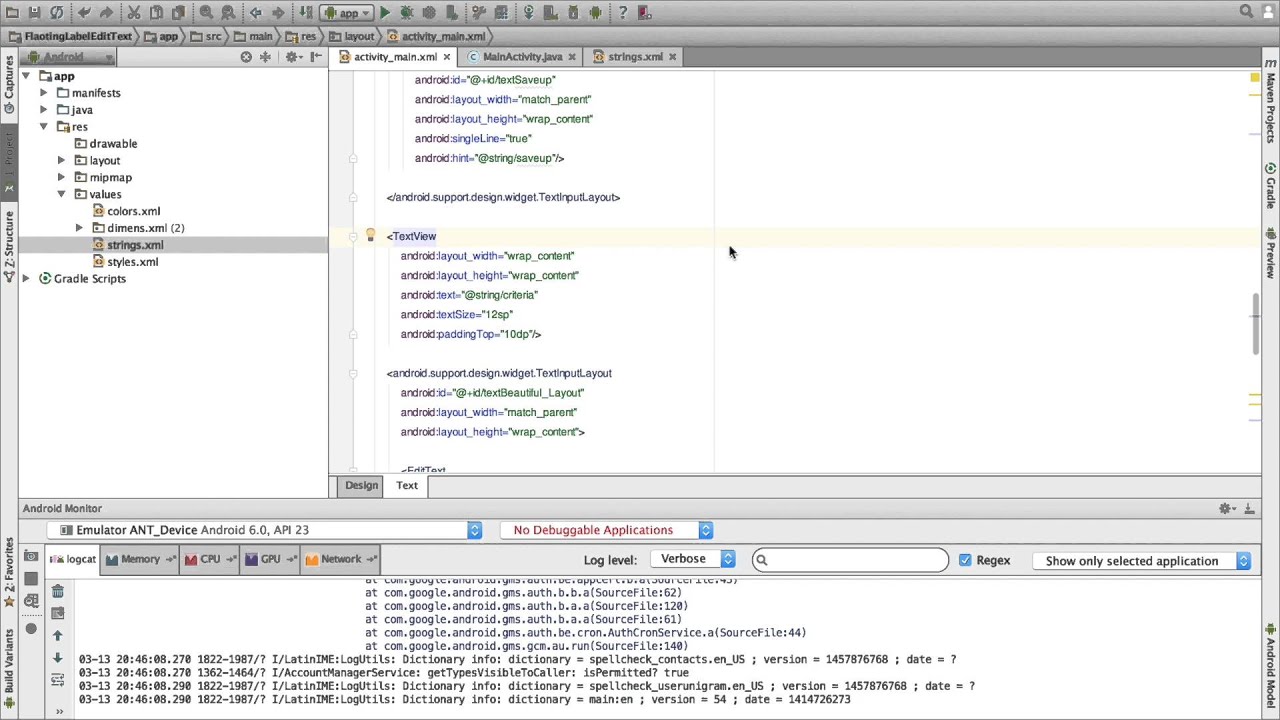The width and height of the screenshot is (1280, 720).
Task: Switch to the MainActivity.java tab
Action: [x=522, y=57]
